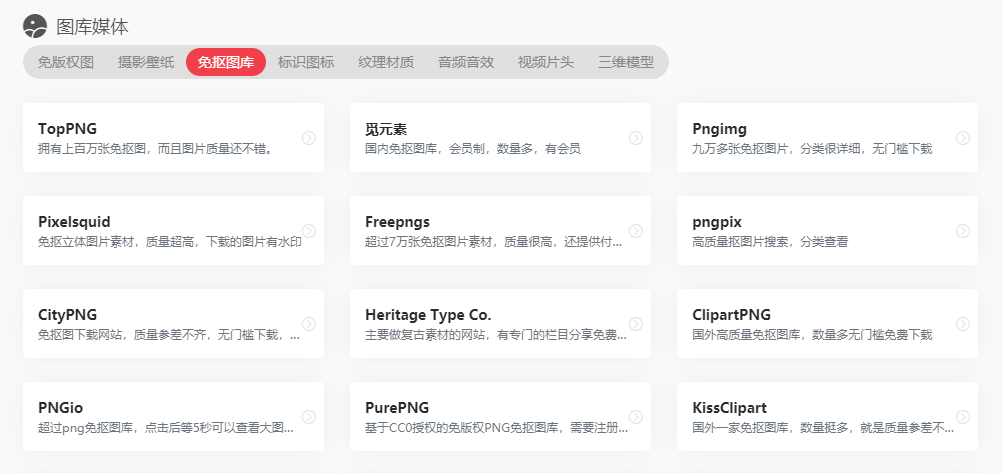Image resolution: width=1003 pixels, height=473 pixels.
Task: Click description 高质量抠图片搜索，分类查看
Action: pyautogui.click(x=770, y=242)
